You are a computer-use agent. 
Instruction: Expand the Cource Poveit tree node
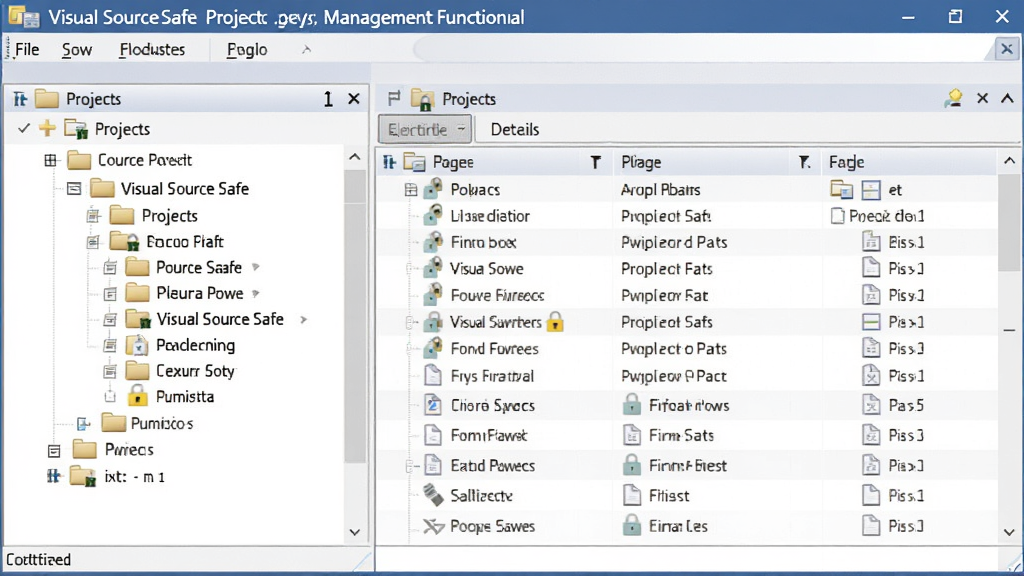pyautogui.click(x=50, y=160)
